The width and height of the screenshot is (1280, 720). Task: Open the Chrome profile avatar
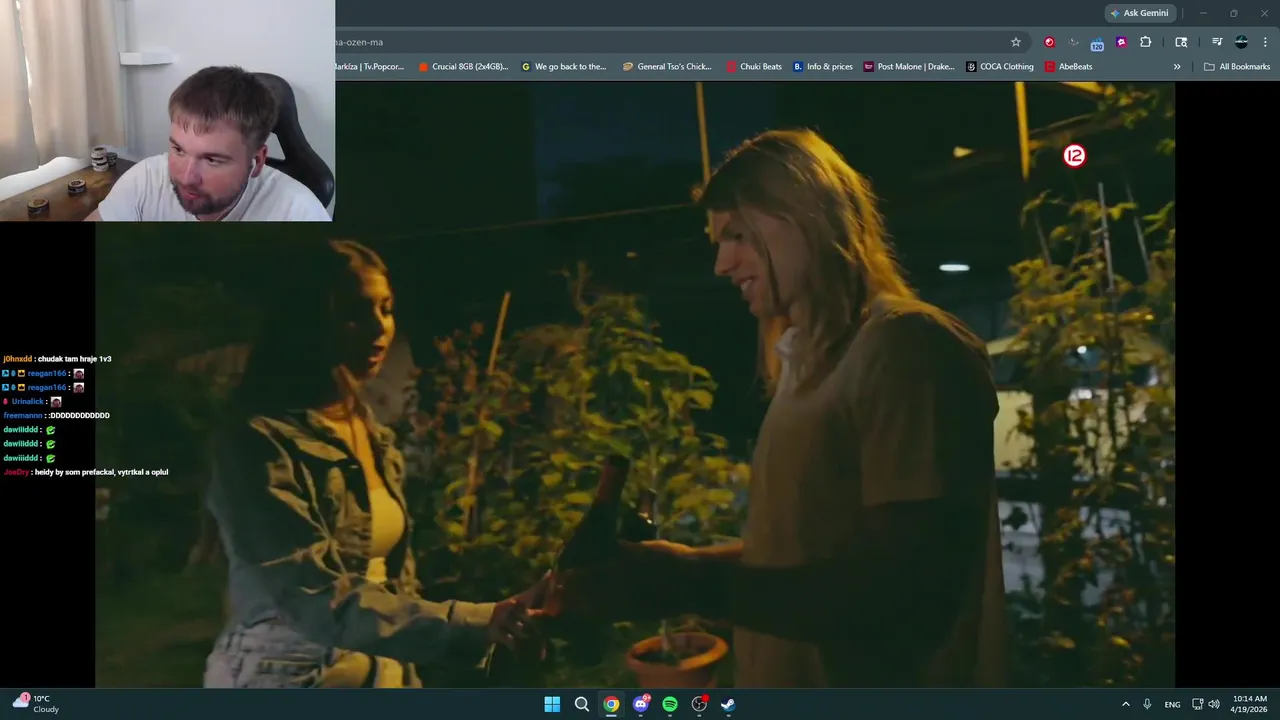click(x=1241, y=42)
